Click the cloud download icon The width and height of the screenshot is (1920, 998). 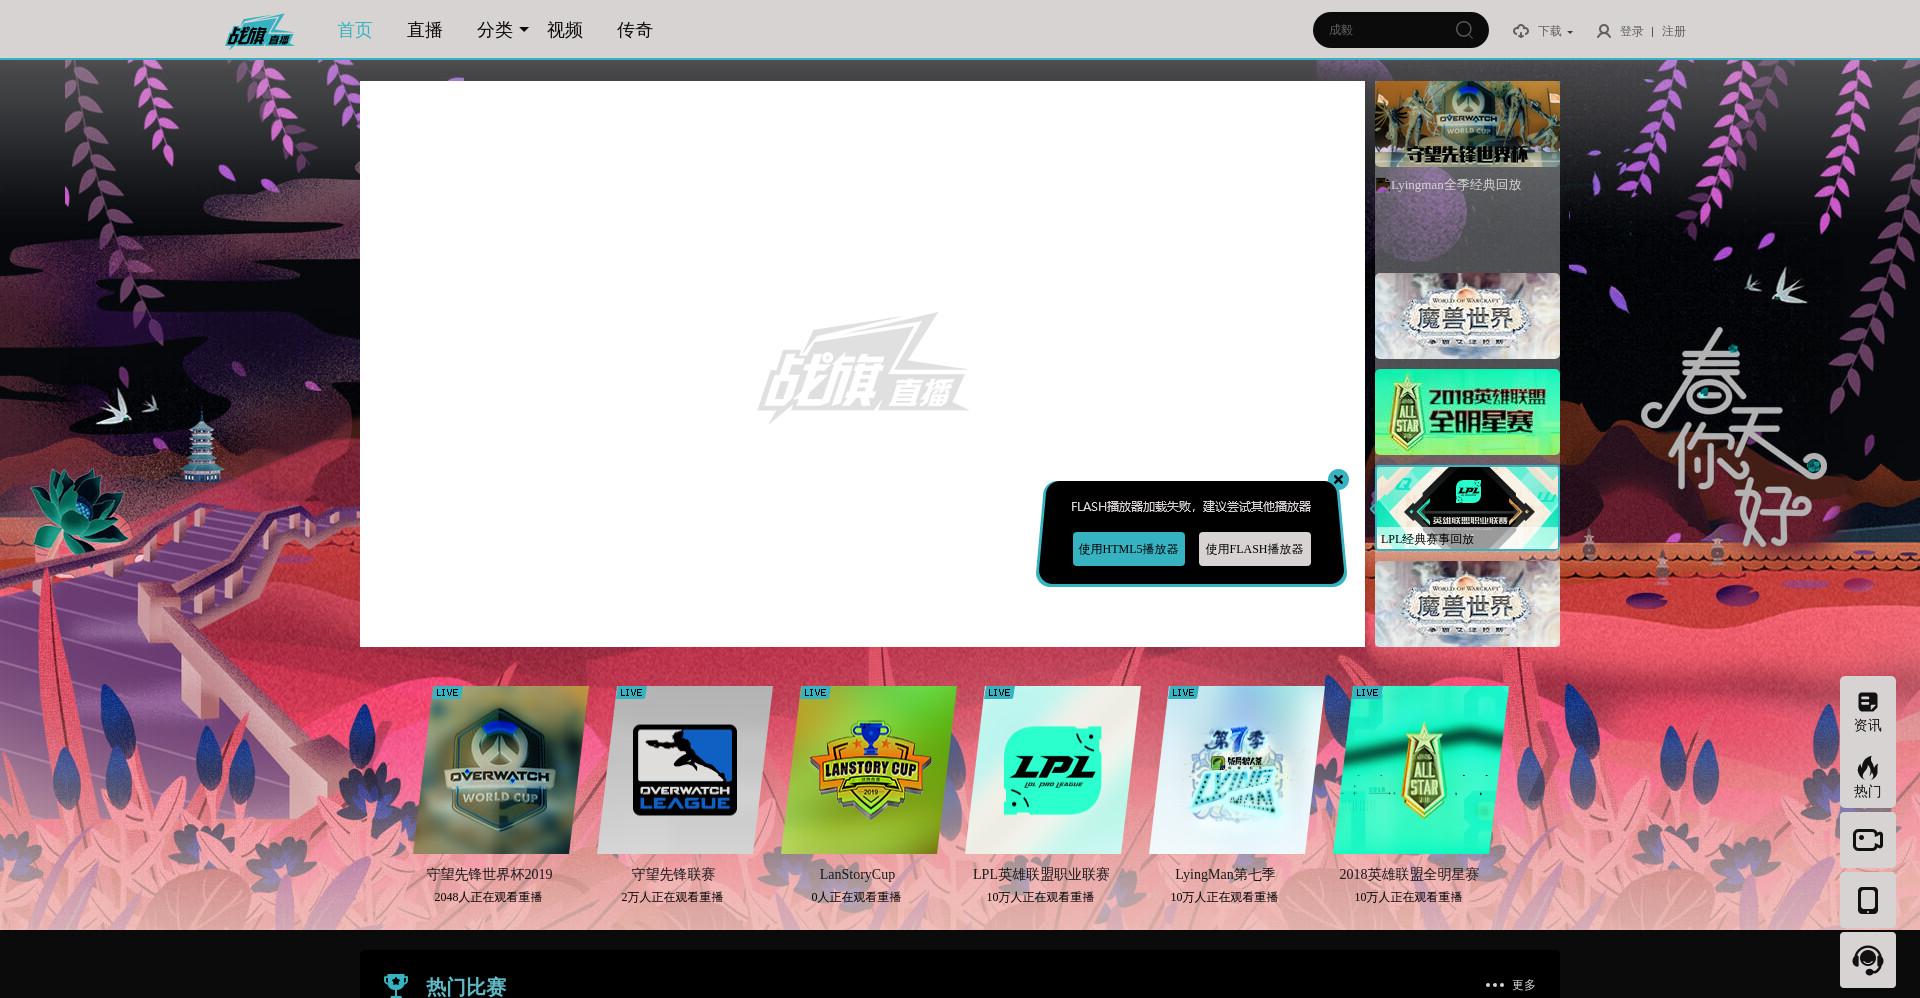pyautogui.click(x=1521, y=31)
